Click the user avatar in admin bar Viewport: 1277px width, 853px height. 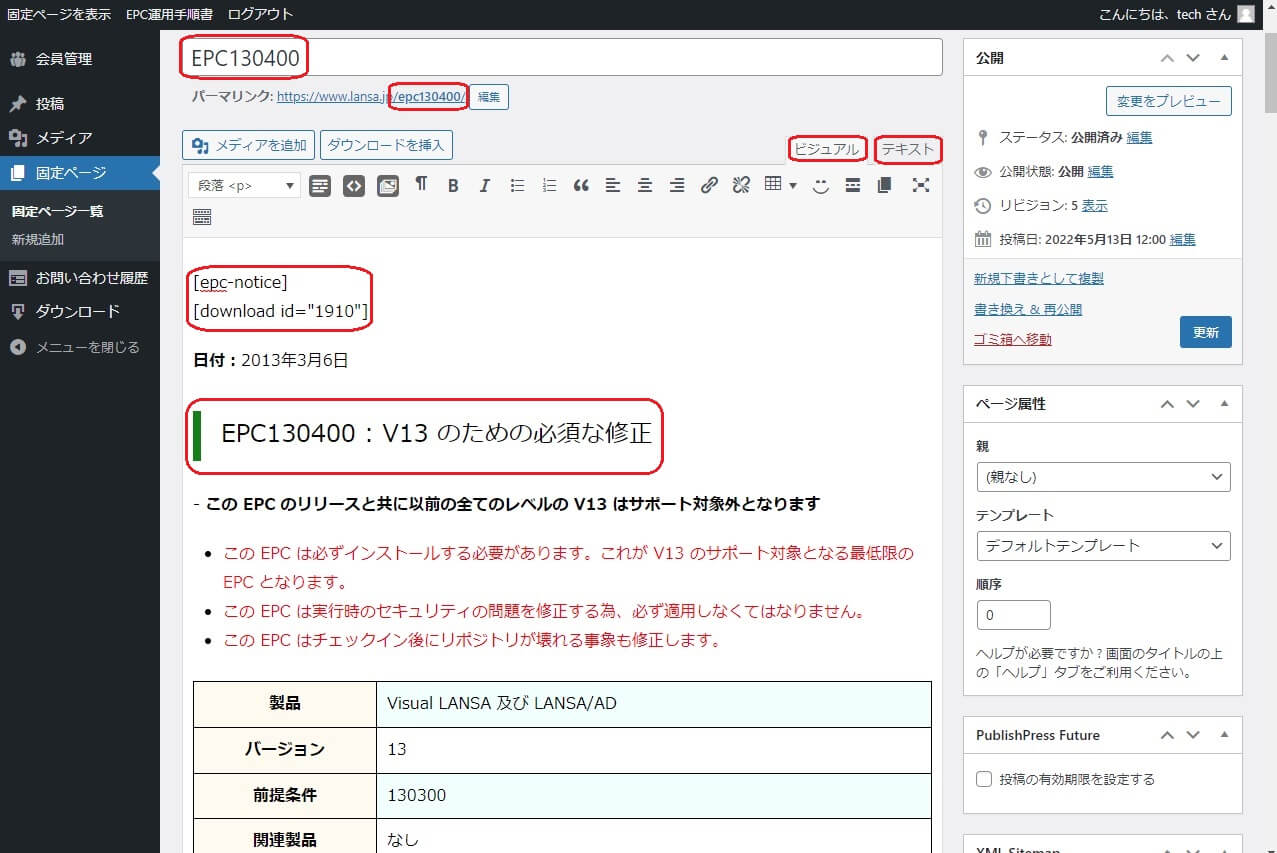1245,14
